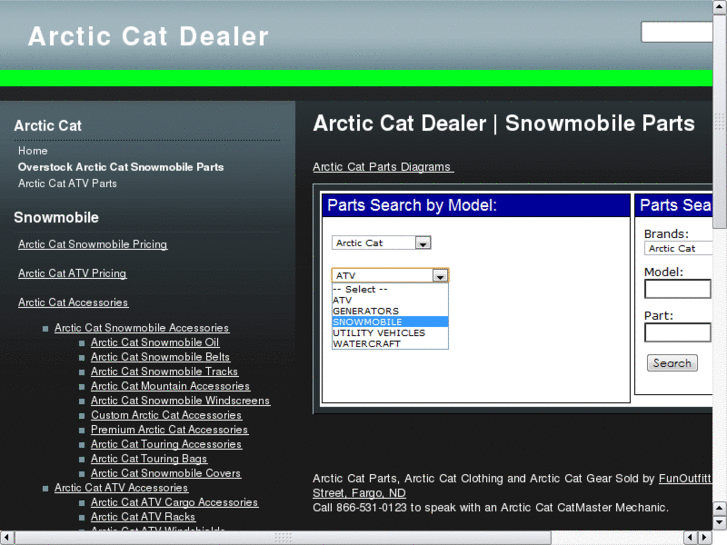Go to Home in sidebar
Viewport: 727px width, 545px height.
pyautogui.click(x=32, y=151)
